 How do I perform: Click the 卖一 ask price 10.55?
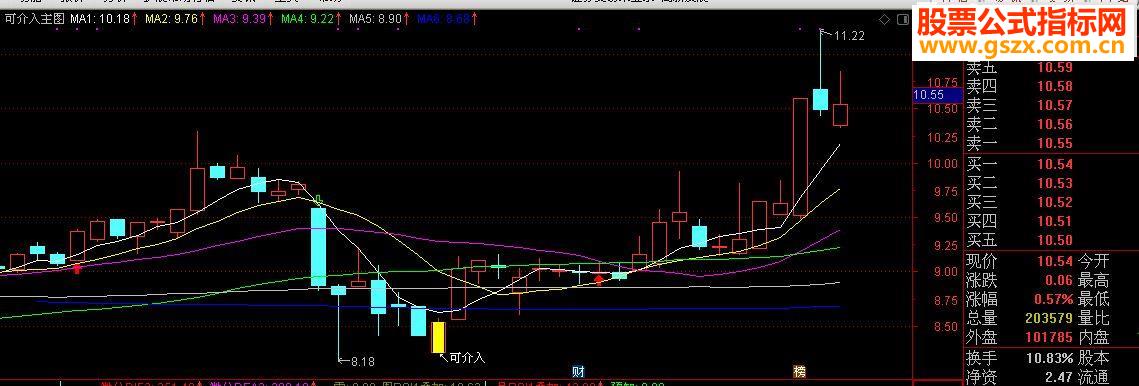[1055, 143]
